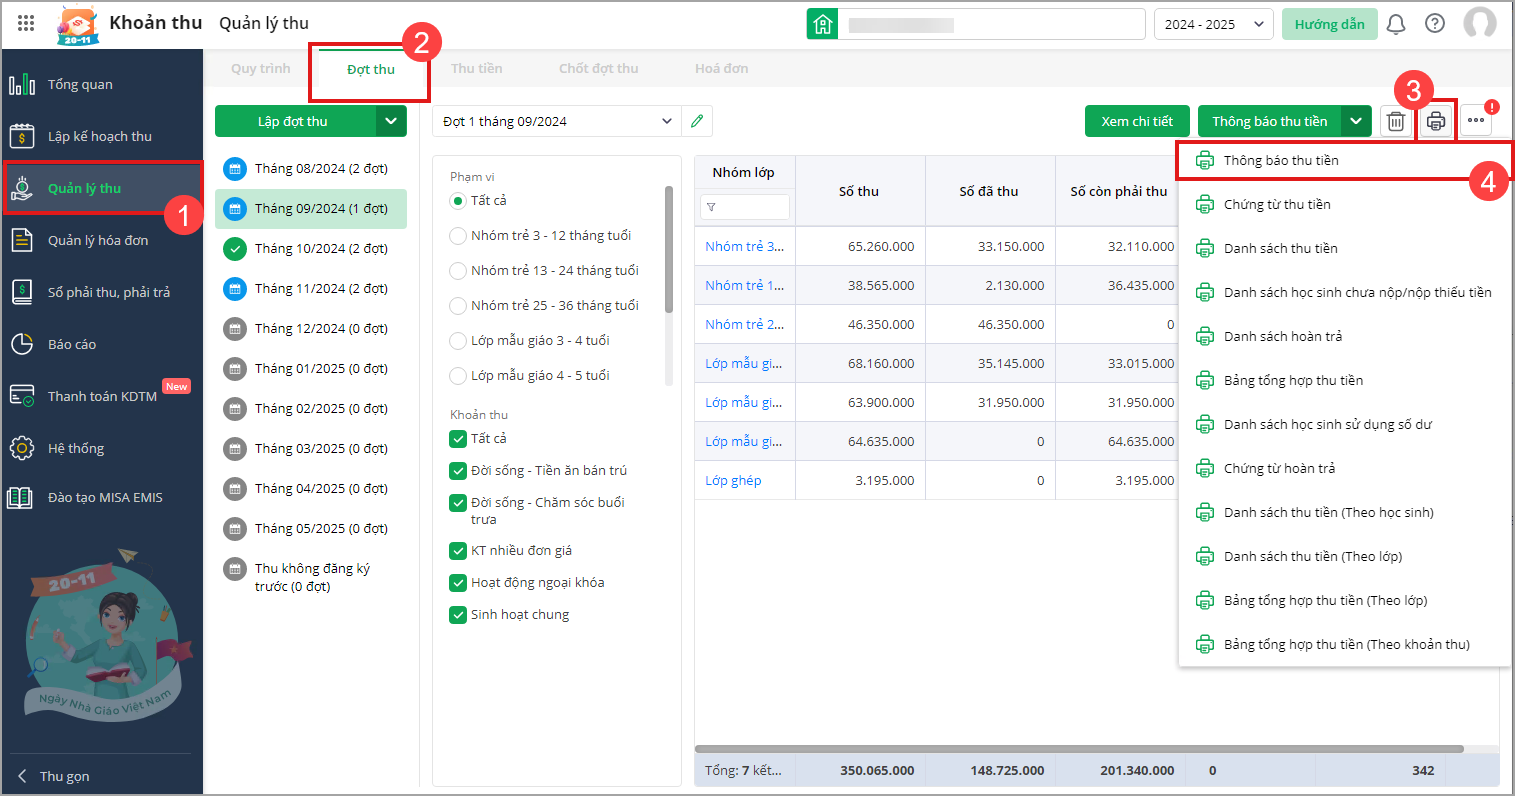
Task: Choose 'Chứng từ thu tiền' from print menu
Action: [x=1276, y=205]
